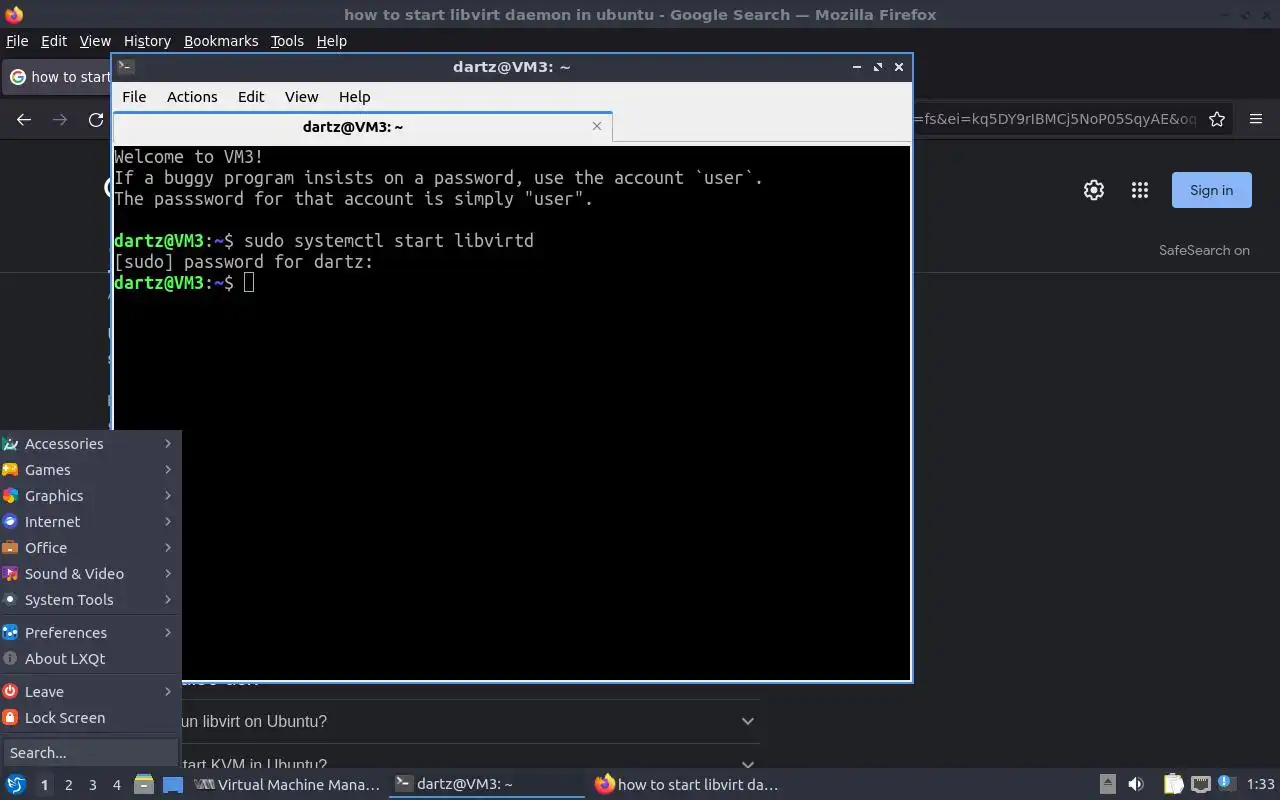Open the terminal View menu
This screenshot has height=800, width=1280.
coord(301,97)
